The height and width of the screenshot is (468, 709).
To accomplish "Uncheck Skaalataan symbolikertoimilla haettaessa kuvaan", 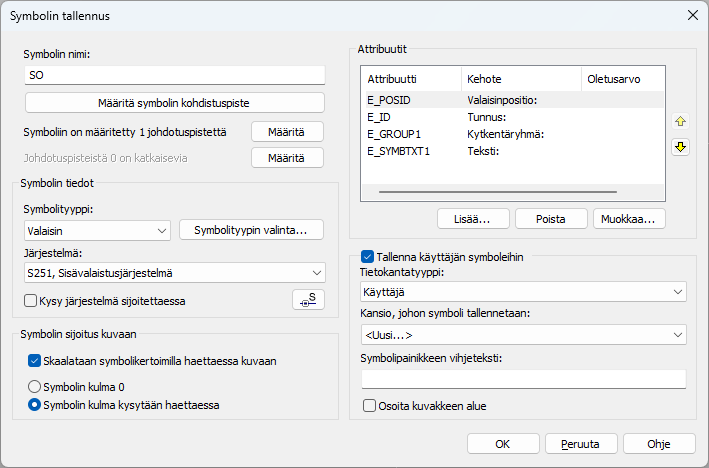I will pos(34,361).
